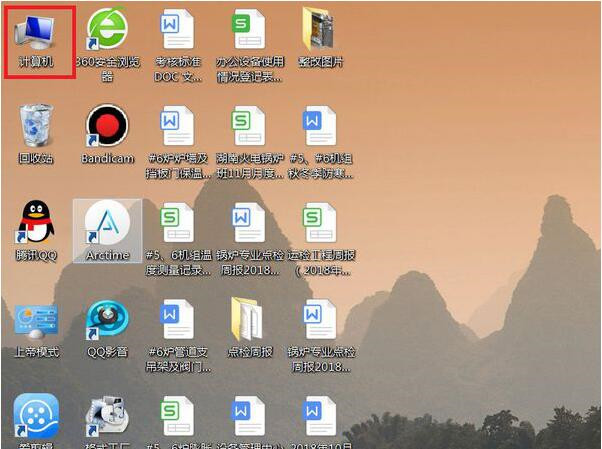This screenshot has width=602, height=449.
Task: Select the 湖南火电锅炉班11月月度 spreadsheet file
Action: point(249,127)
